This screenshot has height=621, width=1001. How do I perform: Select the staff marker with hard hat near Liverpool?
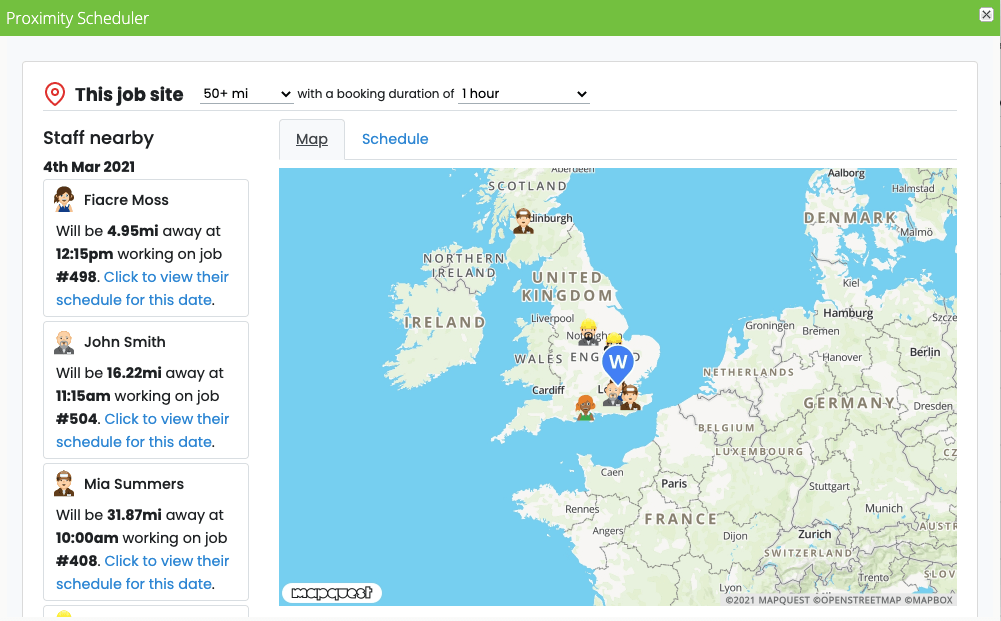[588, 331]
